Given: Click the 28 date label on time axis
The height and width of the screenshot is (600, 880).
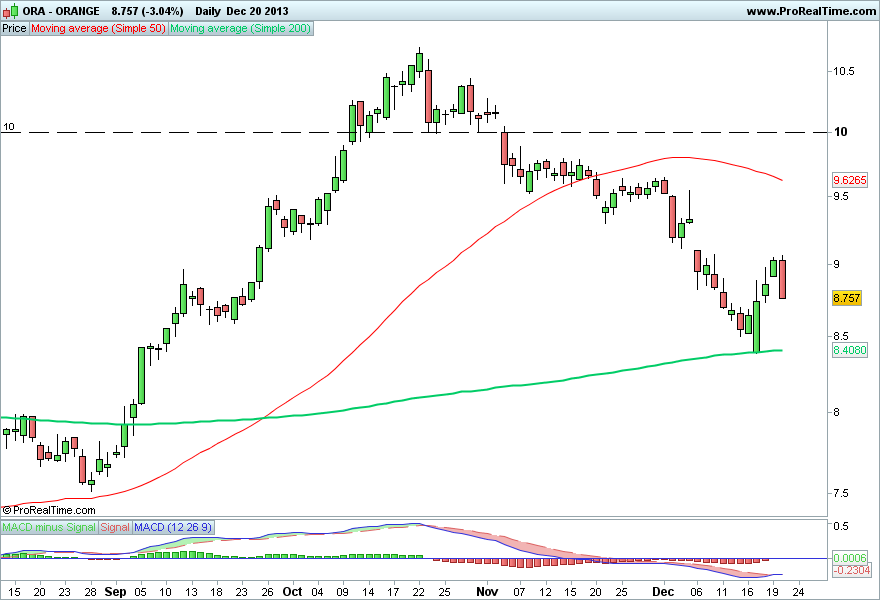Looking at the screenshot, I should click(90, 592).
